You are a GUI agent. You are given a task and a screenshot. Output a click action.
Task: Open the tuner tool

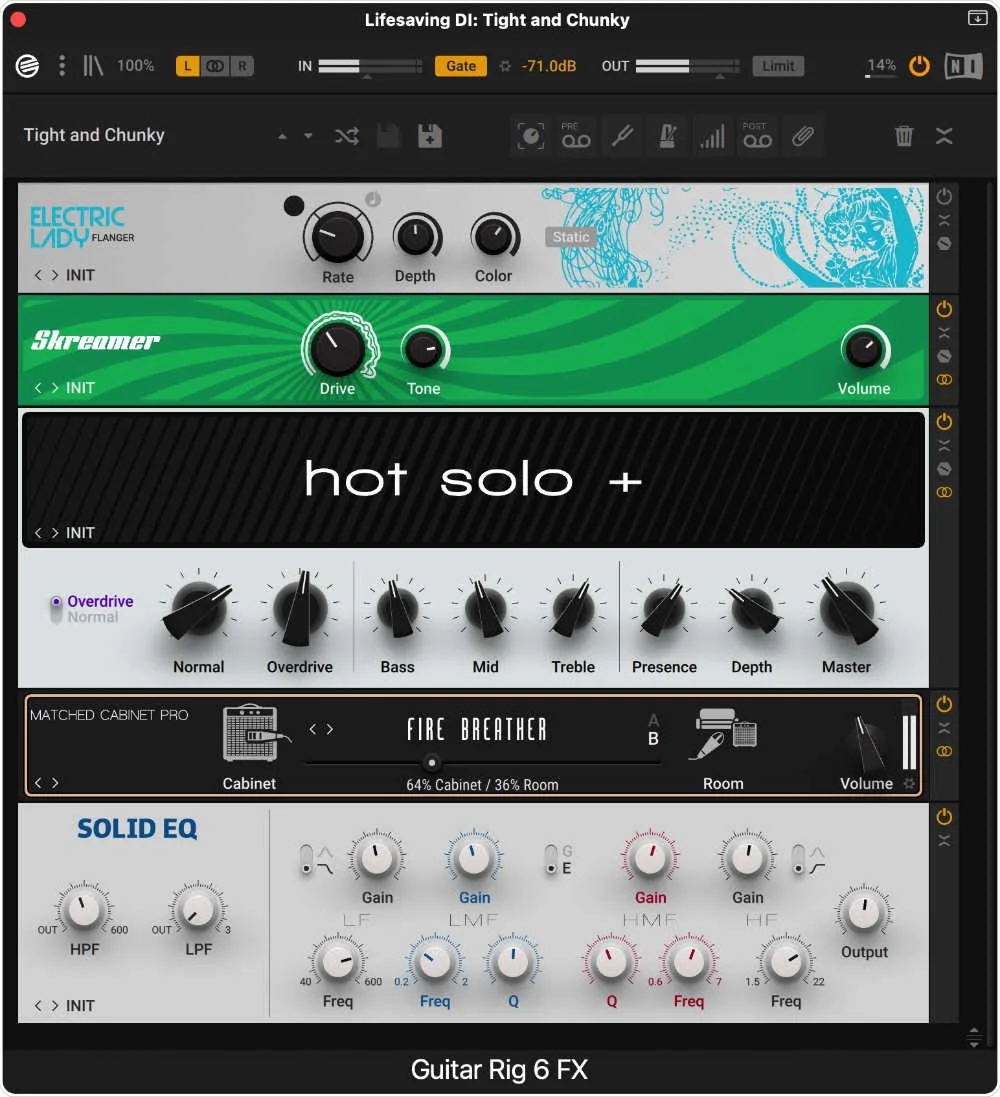pyautogui.click(x=622, y=136)
